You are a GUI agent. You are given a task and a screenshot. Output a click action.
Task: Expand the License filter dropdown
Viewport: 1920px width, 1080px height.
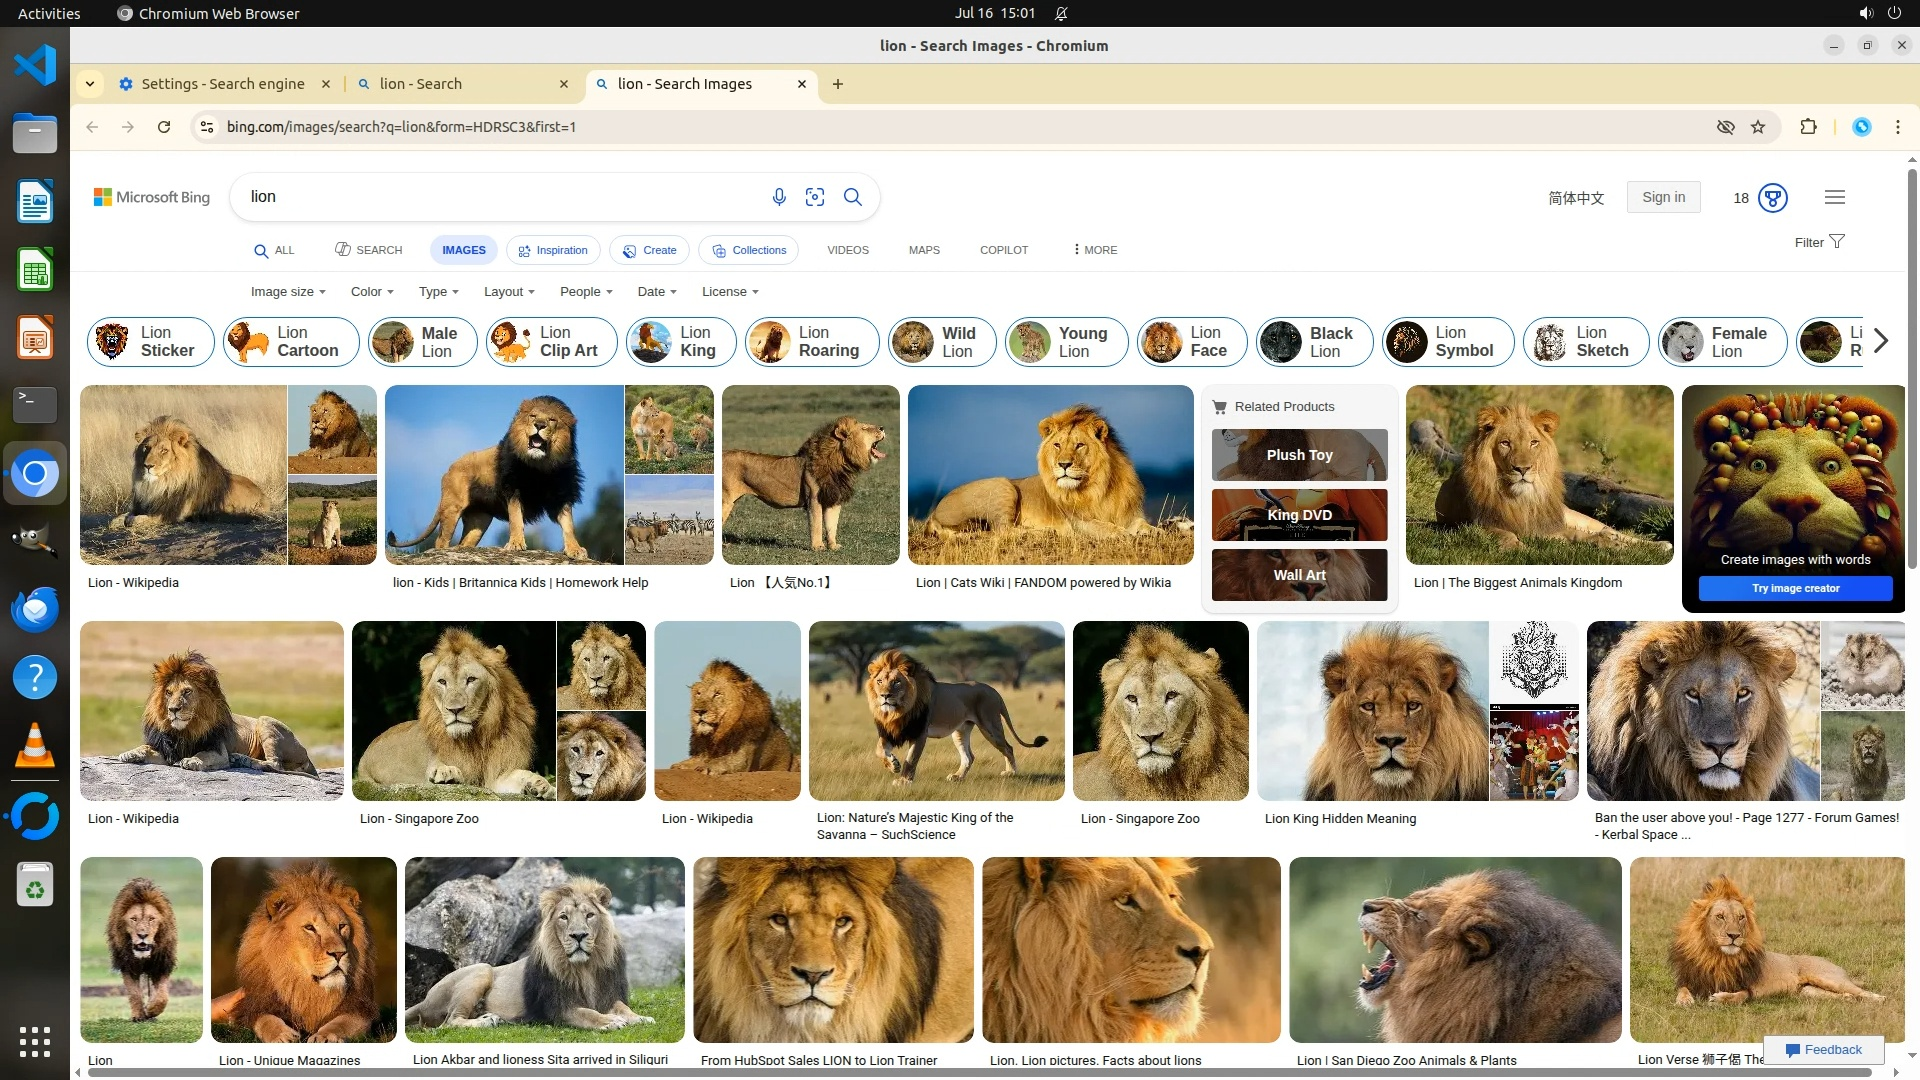(729, 292)
